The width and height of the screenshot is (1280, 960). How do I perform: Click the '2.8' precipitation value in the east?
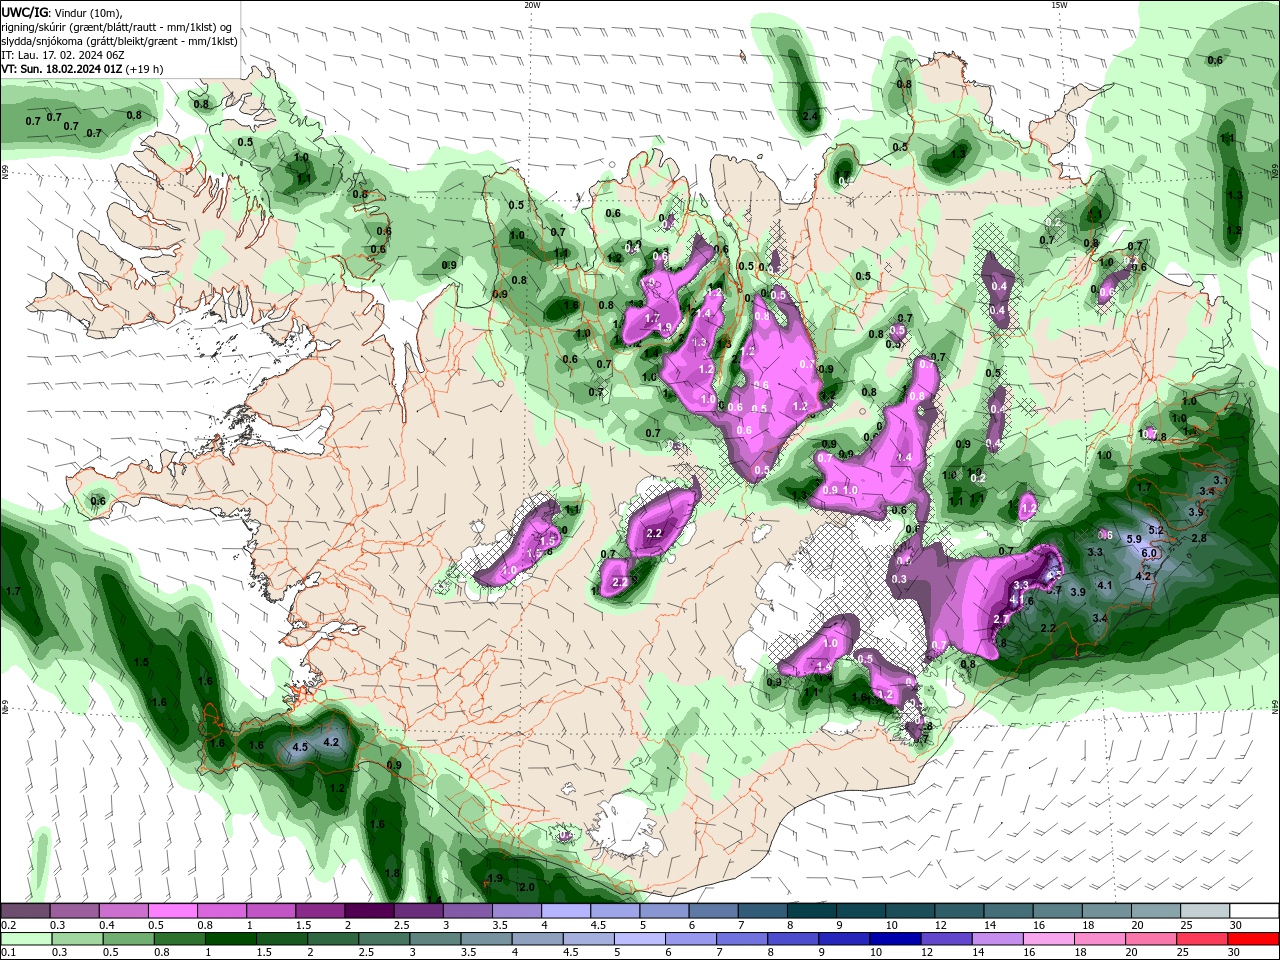[1199, 538]
